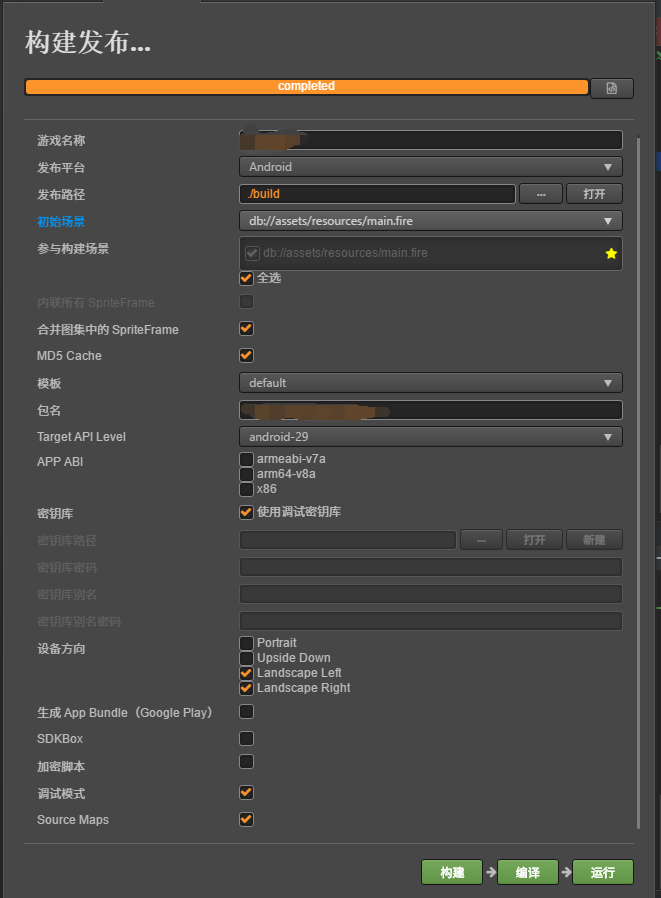Click the green 构建 build button

tap(452, 872)
